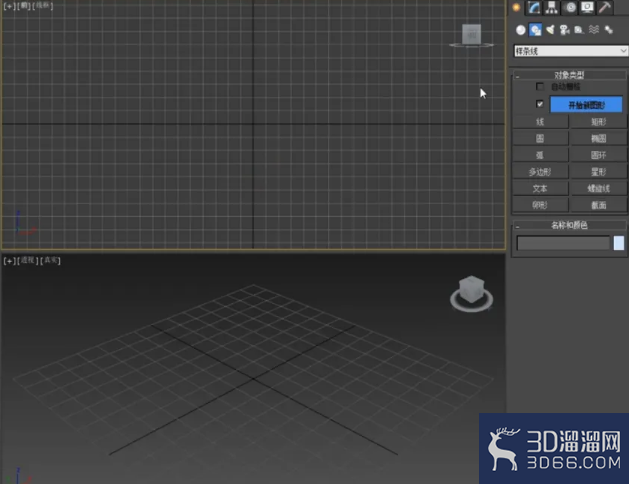Choose the 多边形 polygon button
Viewport: 629px width, 484px height.
click(540, 172)
